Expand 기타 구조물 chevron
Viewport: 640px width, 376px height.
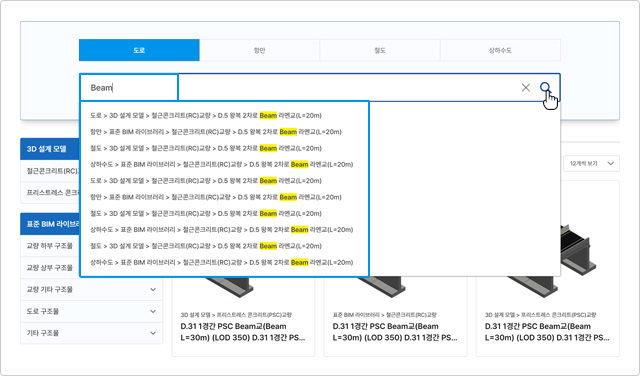153,333
